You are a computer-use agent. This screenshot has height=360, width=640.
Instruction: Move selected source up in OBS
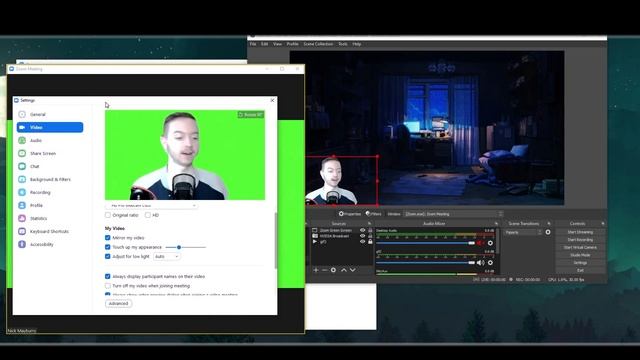point(344,270)
